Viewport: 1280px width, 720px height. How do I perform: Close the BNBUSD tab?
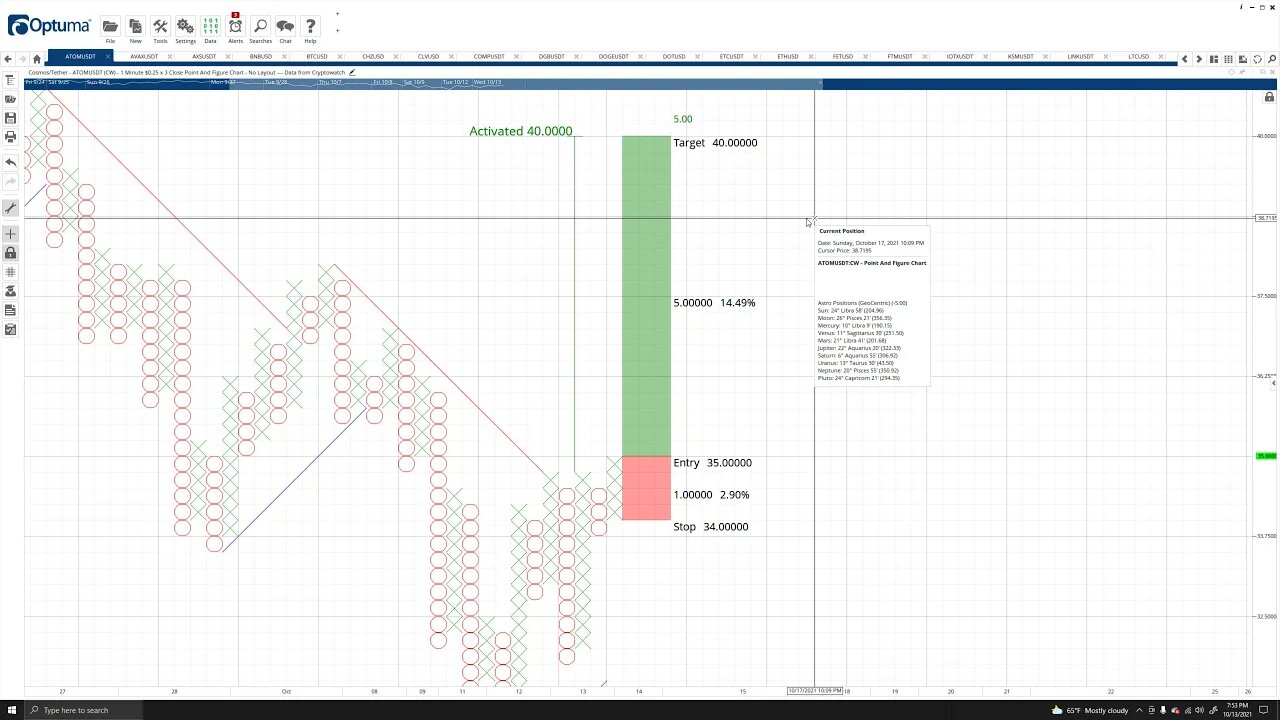click(284, 57)
